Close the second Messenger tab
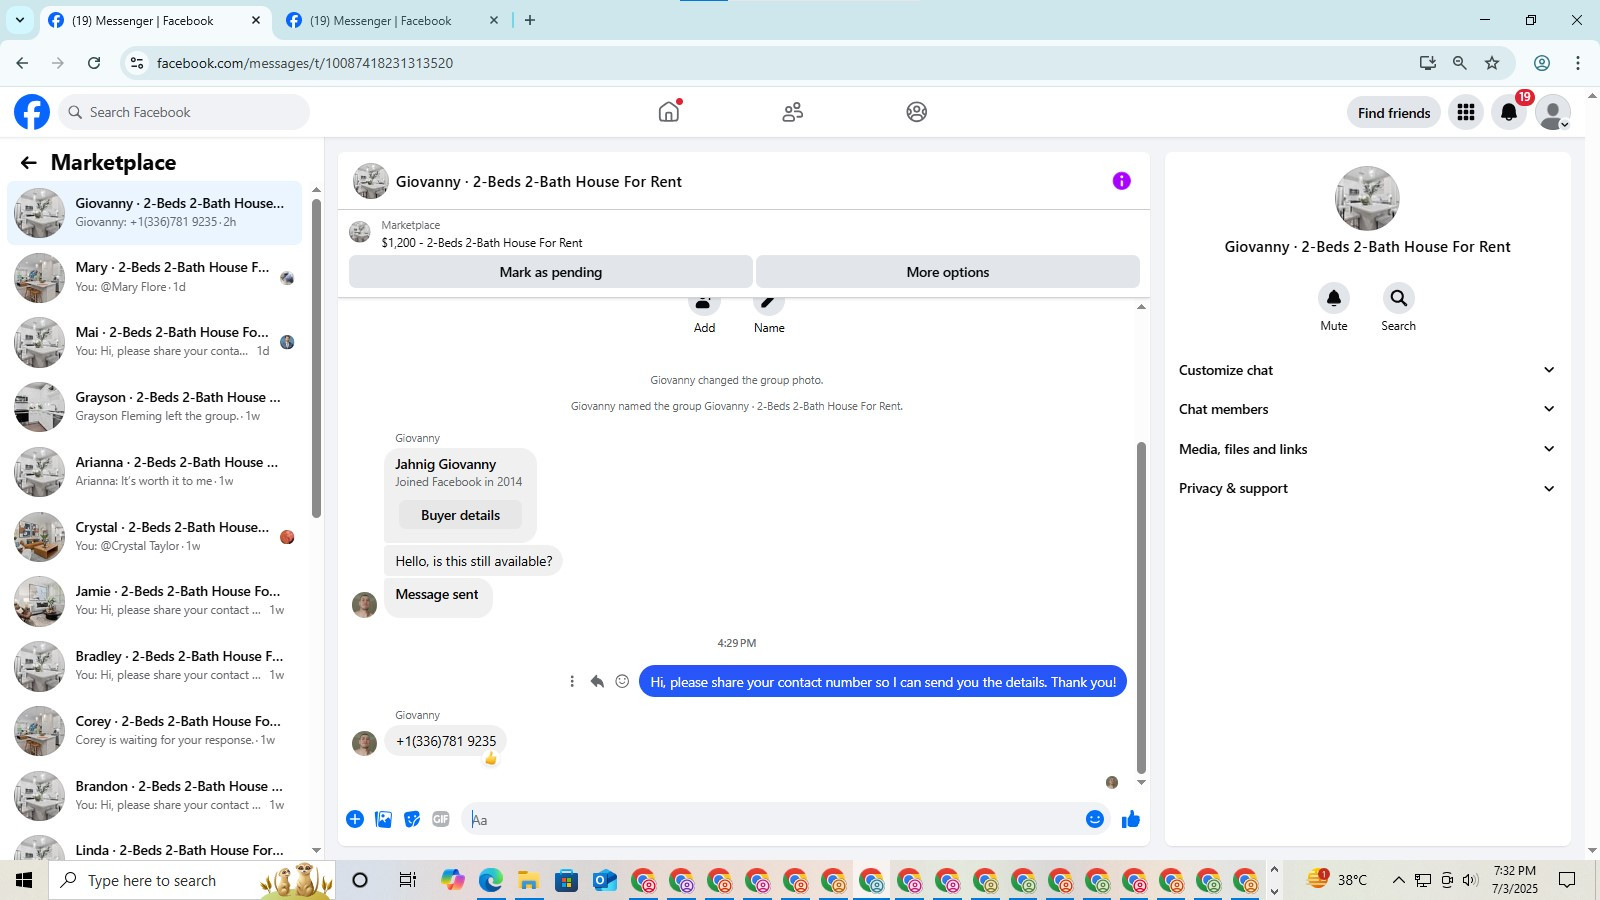This screenshot has height=900, width=1600. tap(493, 20)
